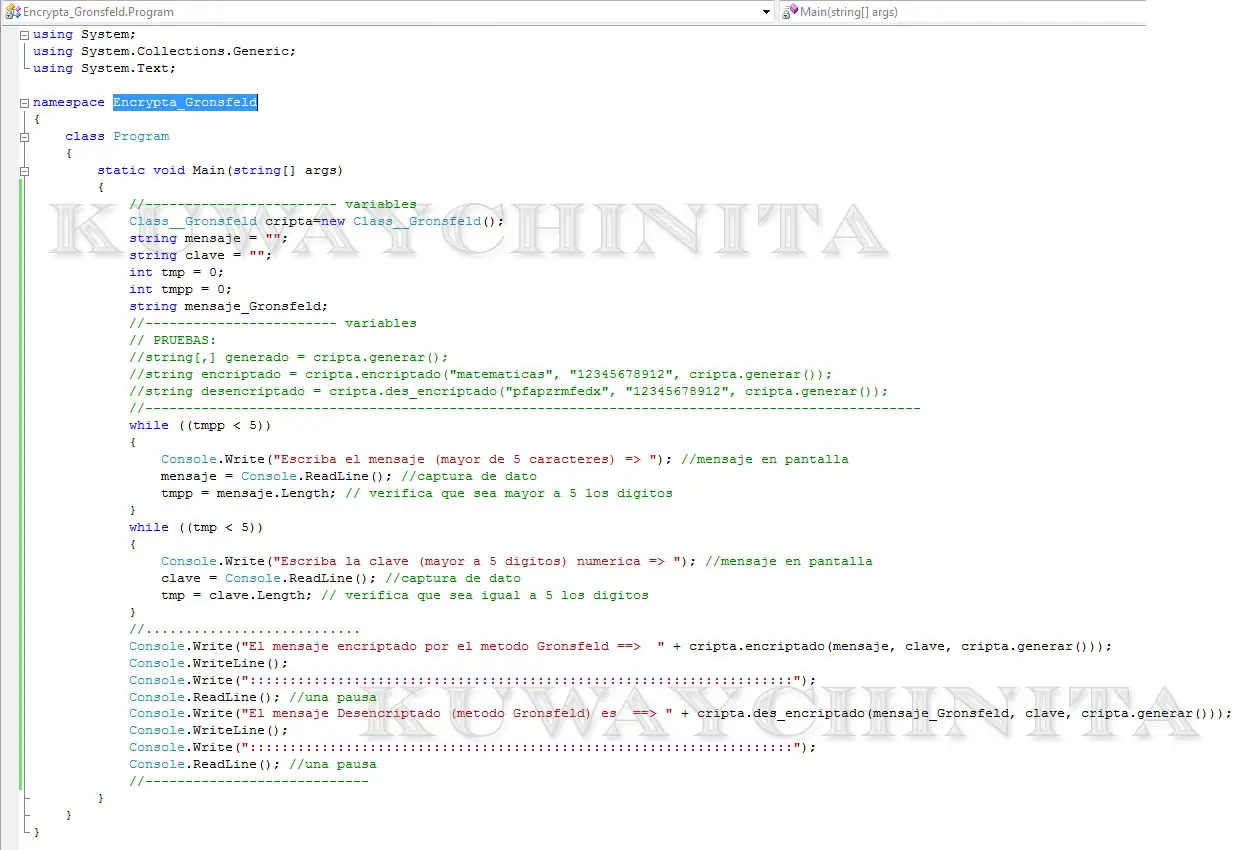1239x850 pixels.
Task: Click the 'using System;' line
Action: point(85,35)
